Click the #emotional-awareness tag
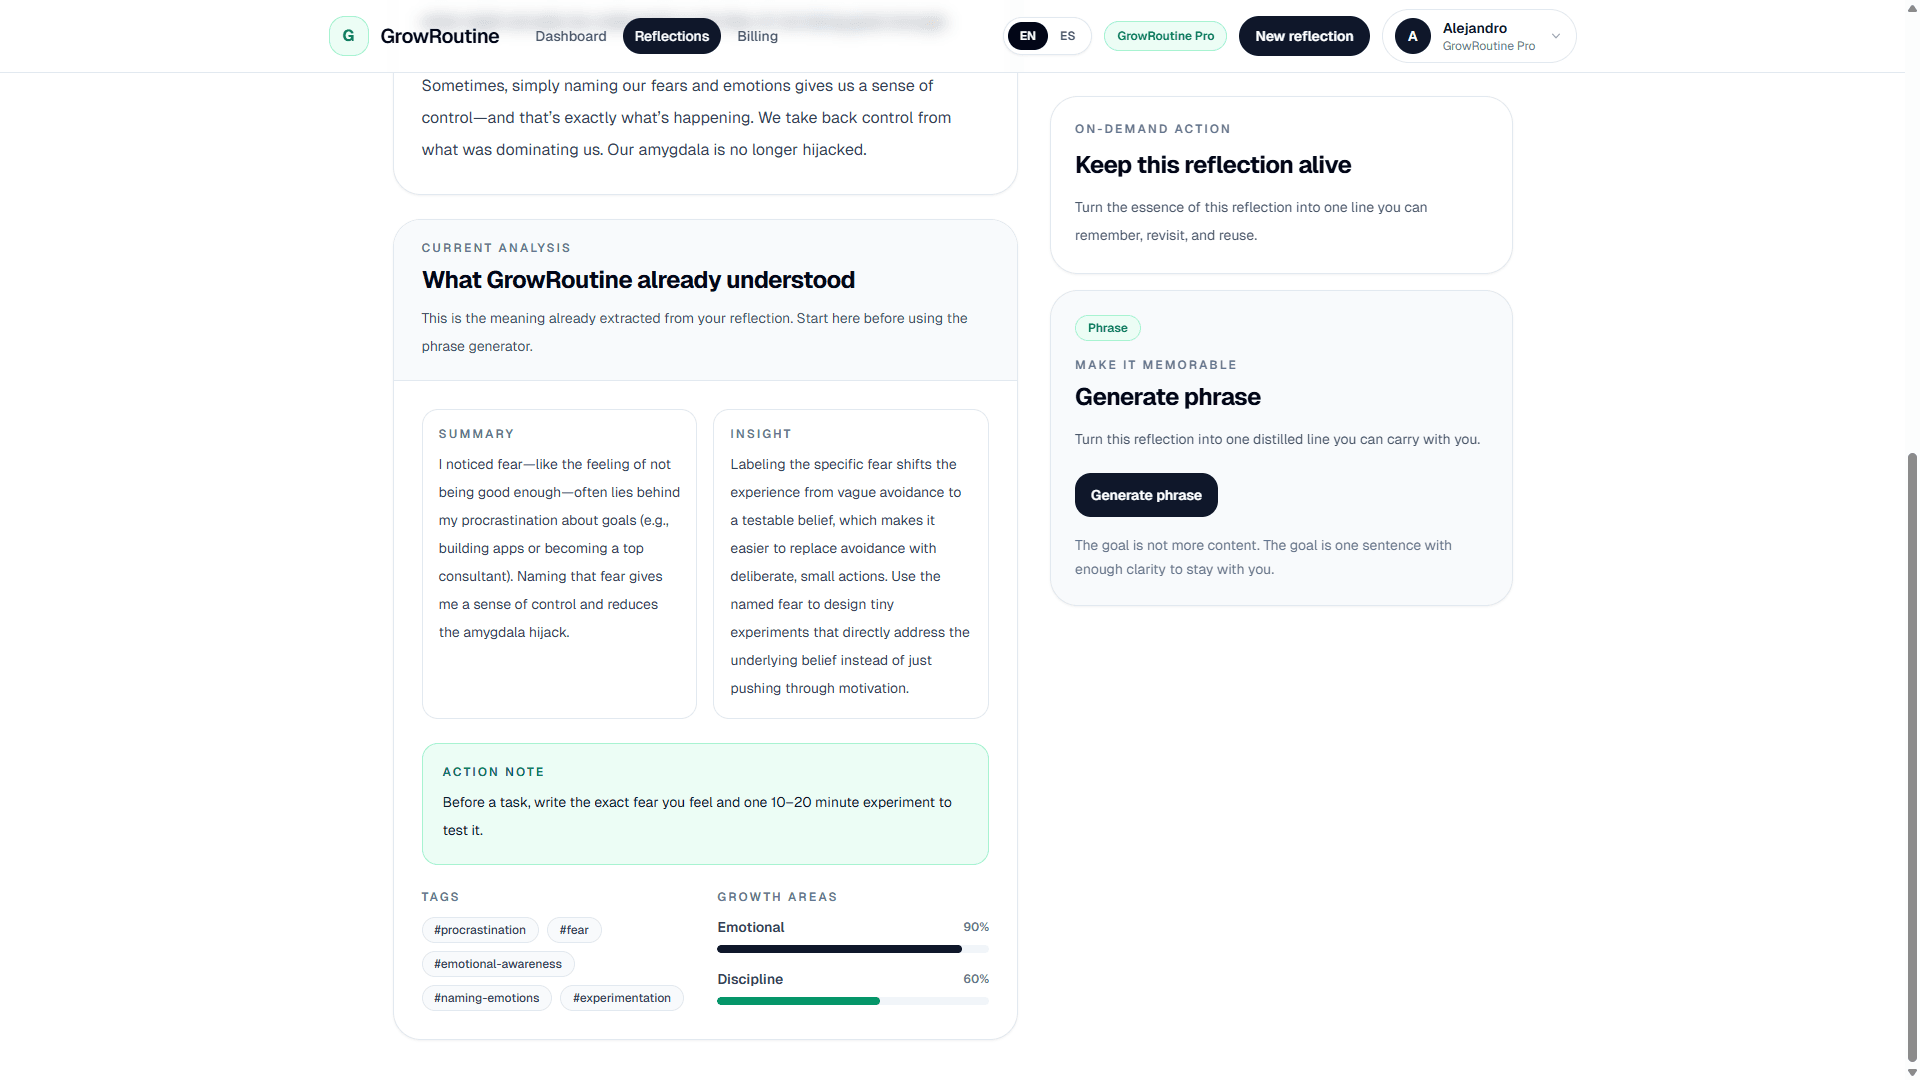 tap(498, 964)
